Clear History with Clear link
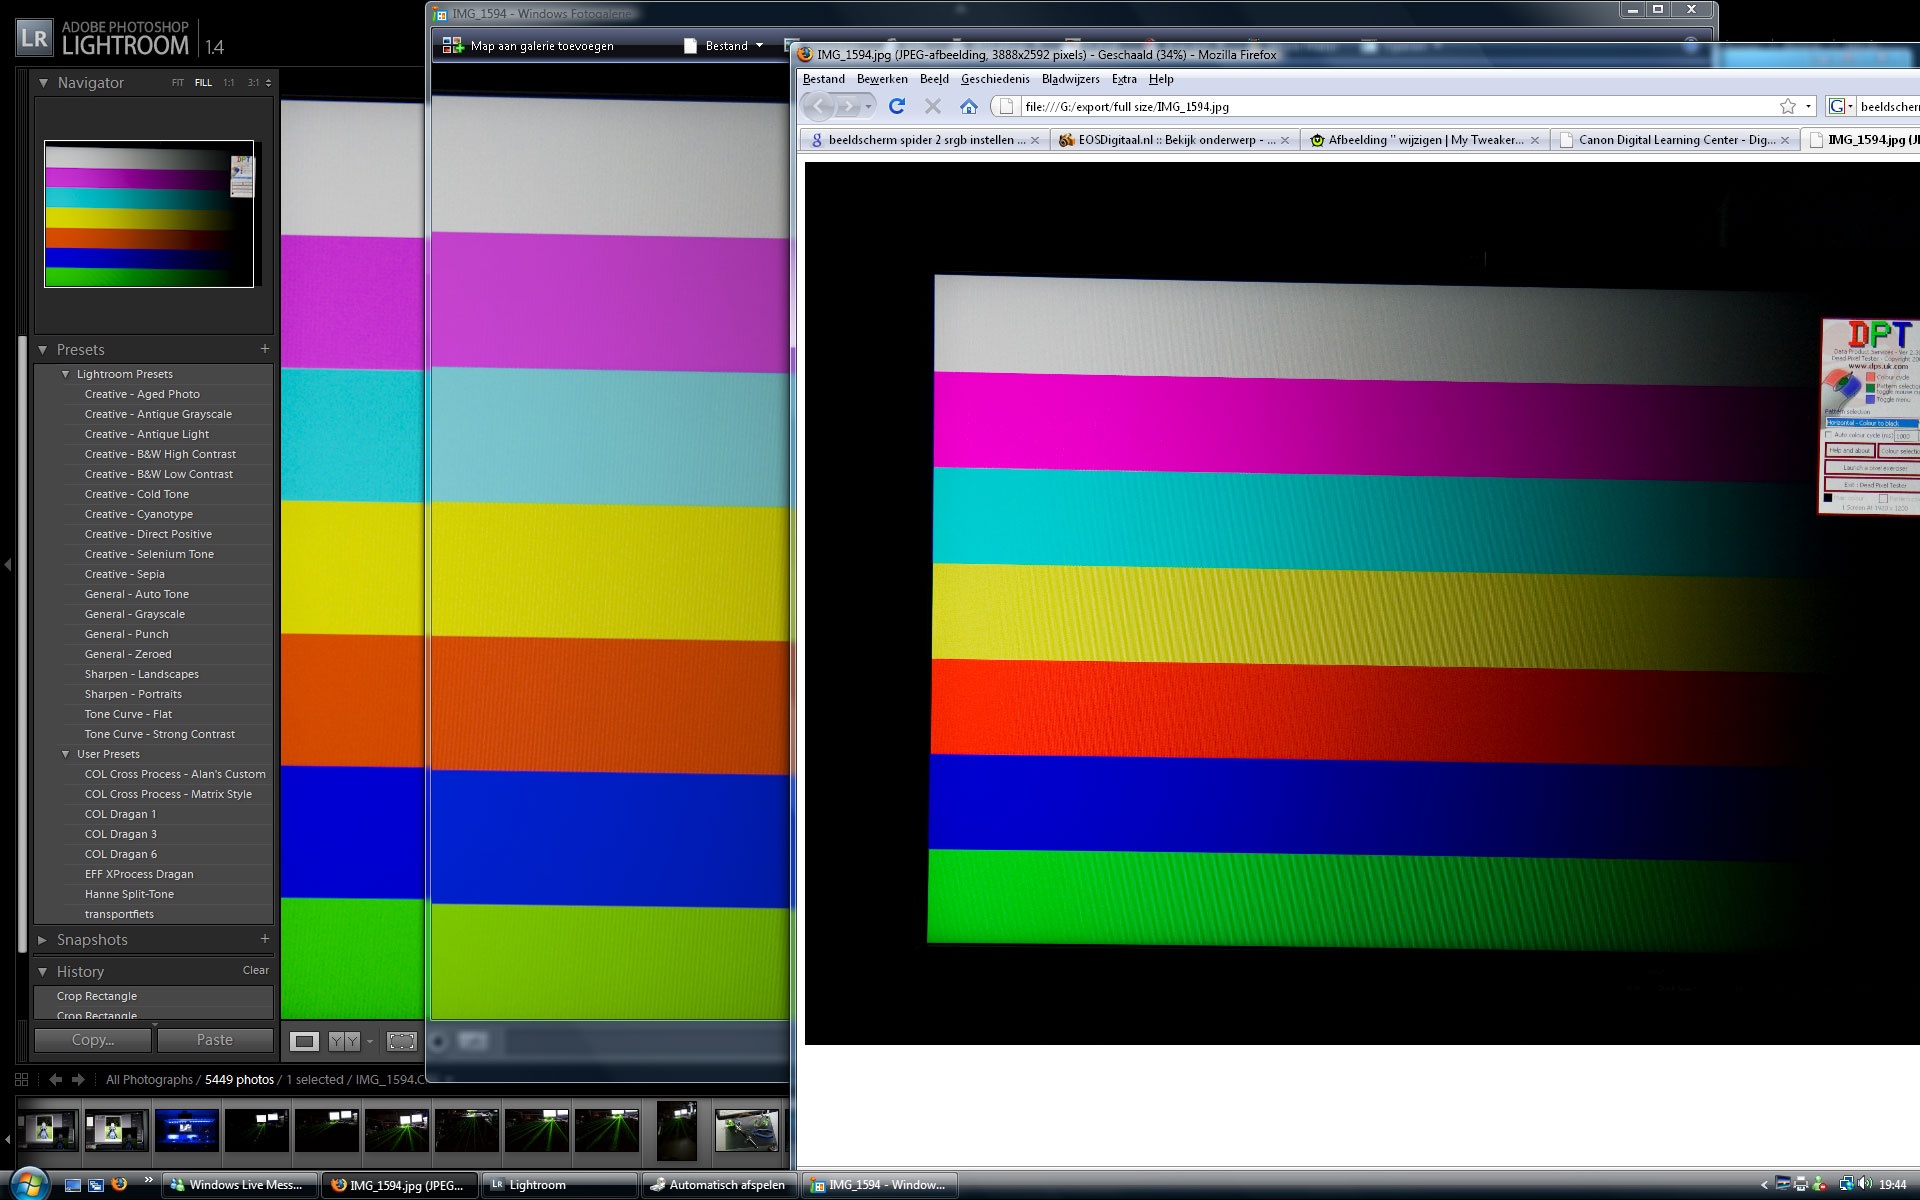 click(x=256, y=970)
